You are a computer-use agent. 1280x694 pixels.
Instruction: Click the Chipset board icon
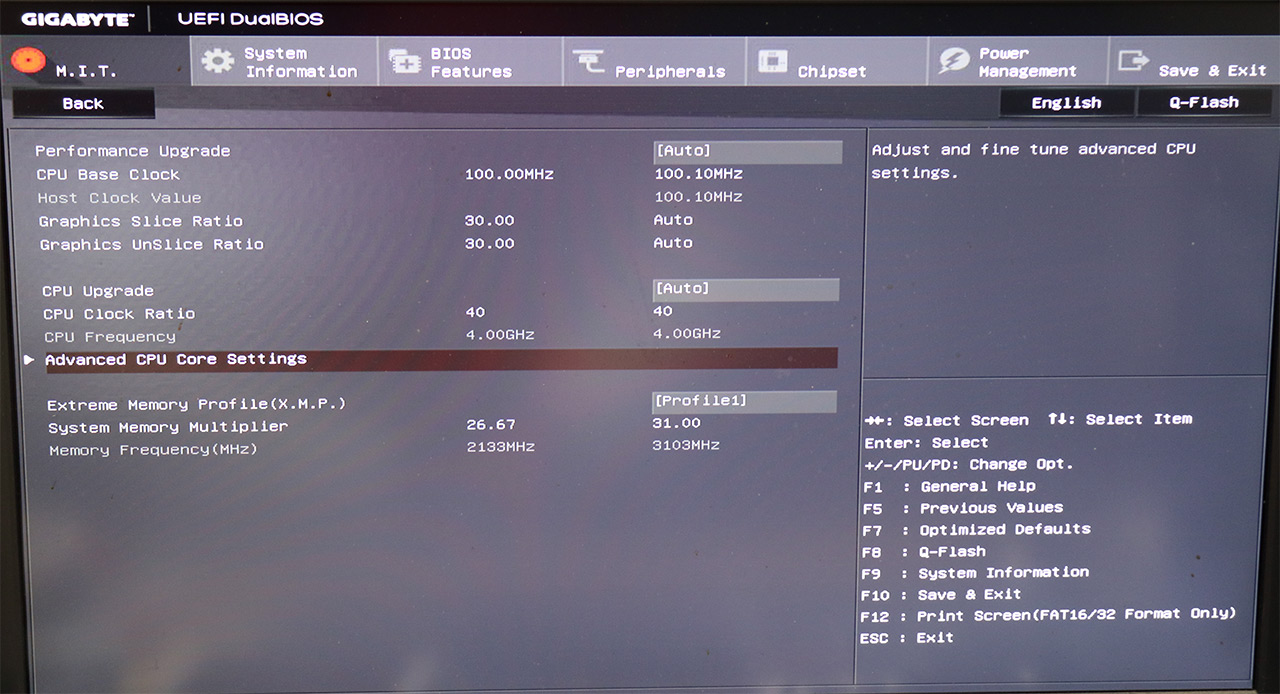(772, 61)
